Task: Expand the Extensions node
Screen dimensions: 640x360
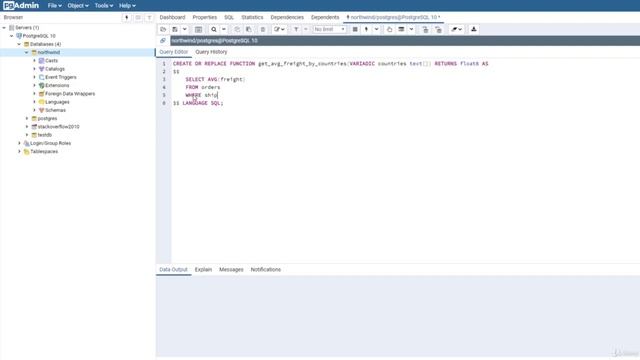Action: pos(35,85)
